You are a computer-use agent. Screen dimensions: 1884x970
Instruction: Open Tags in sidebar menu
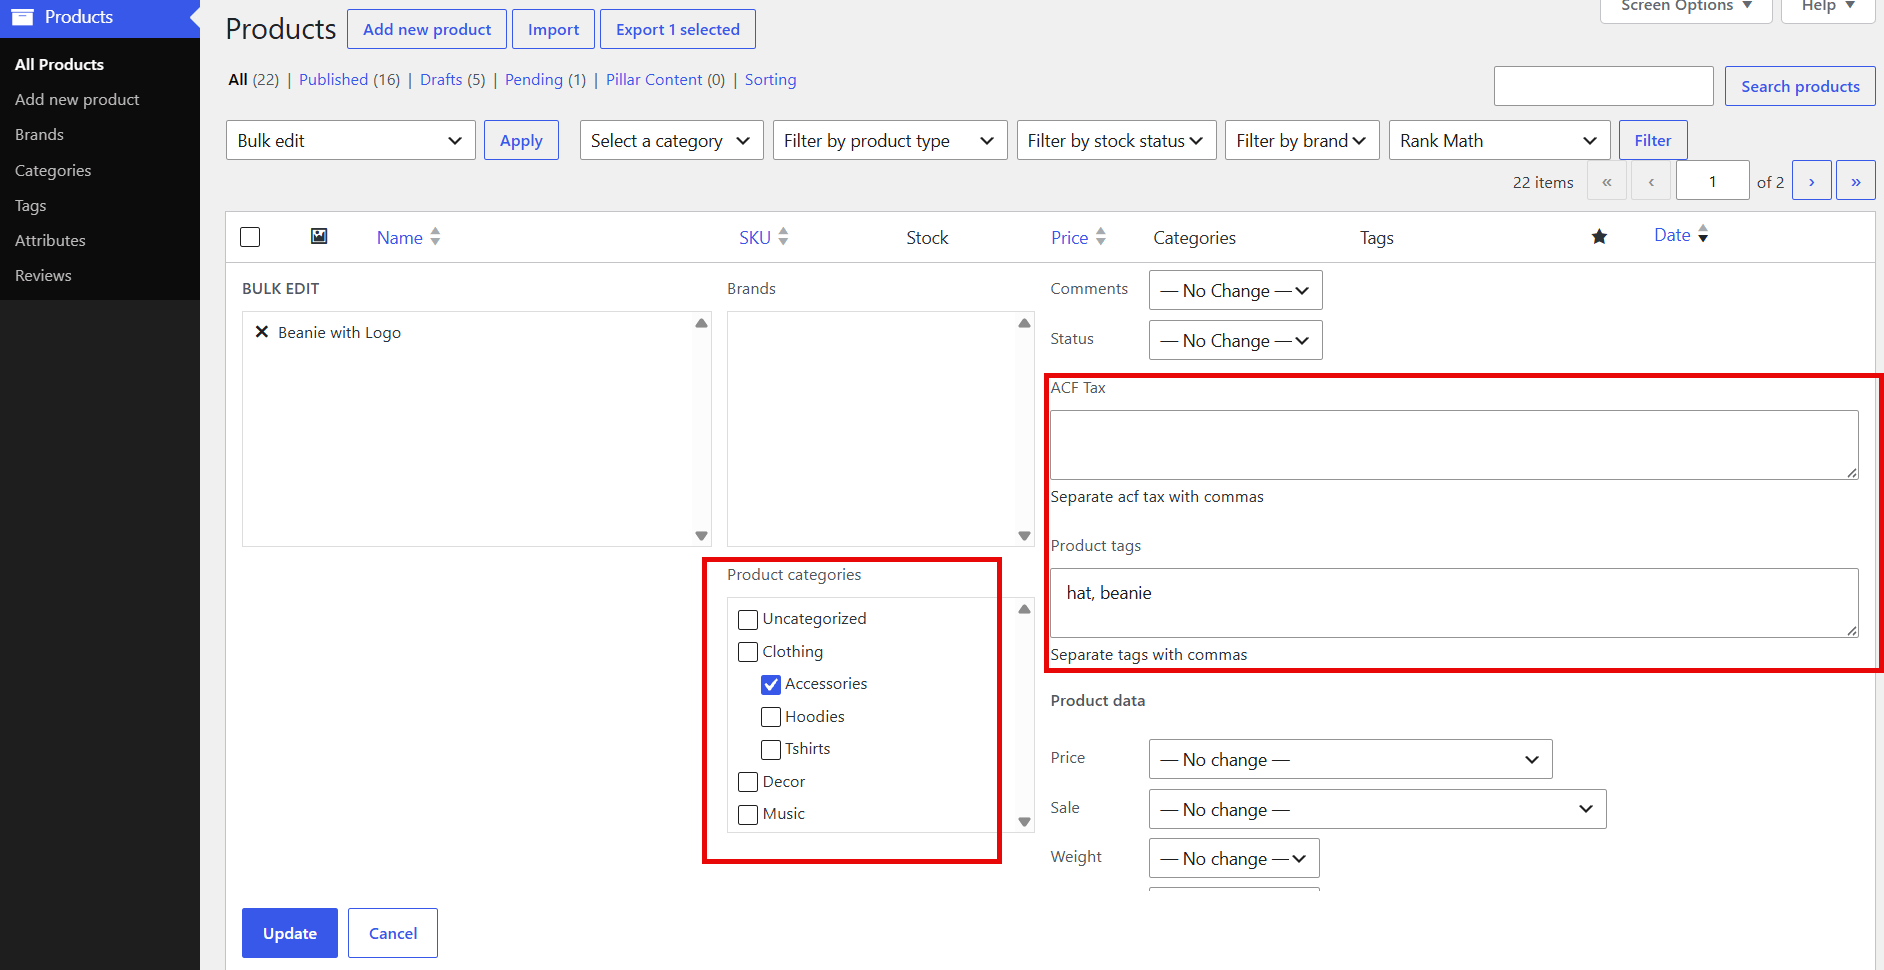[x=31, y=205]
